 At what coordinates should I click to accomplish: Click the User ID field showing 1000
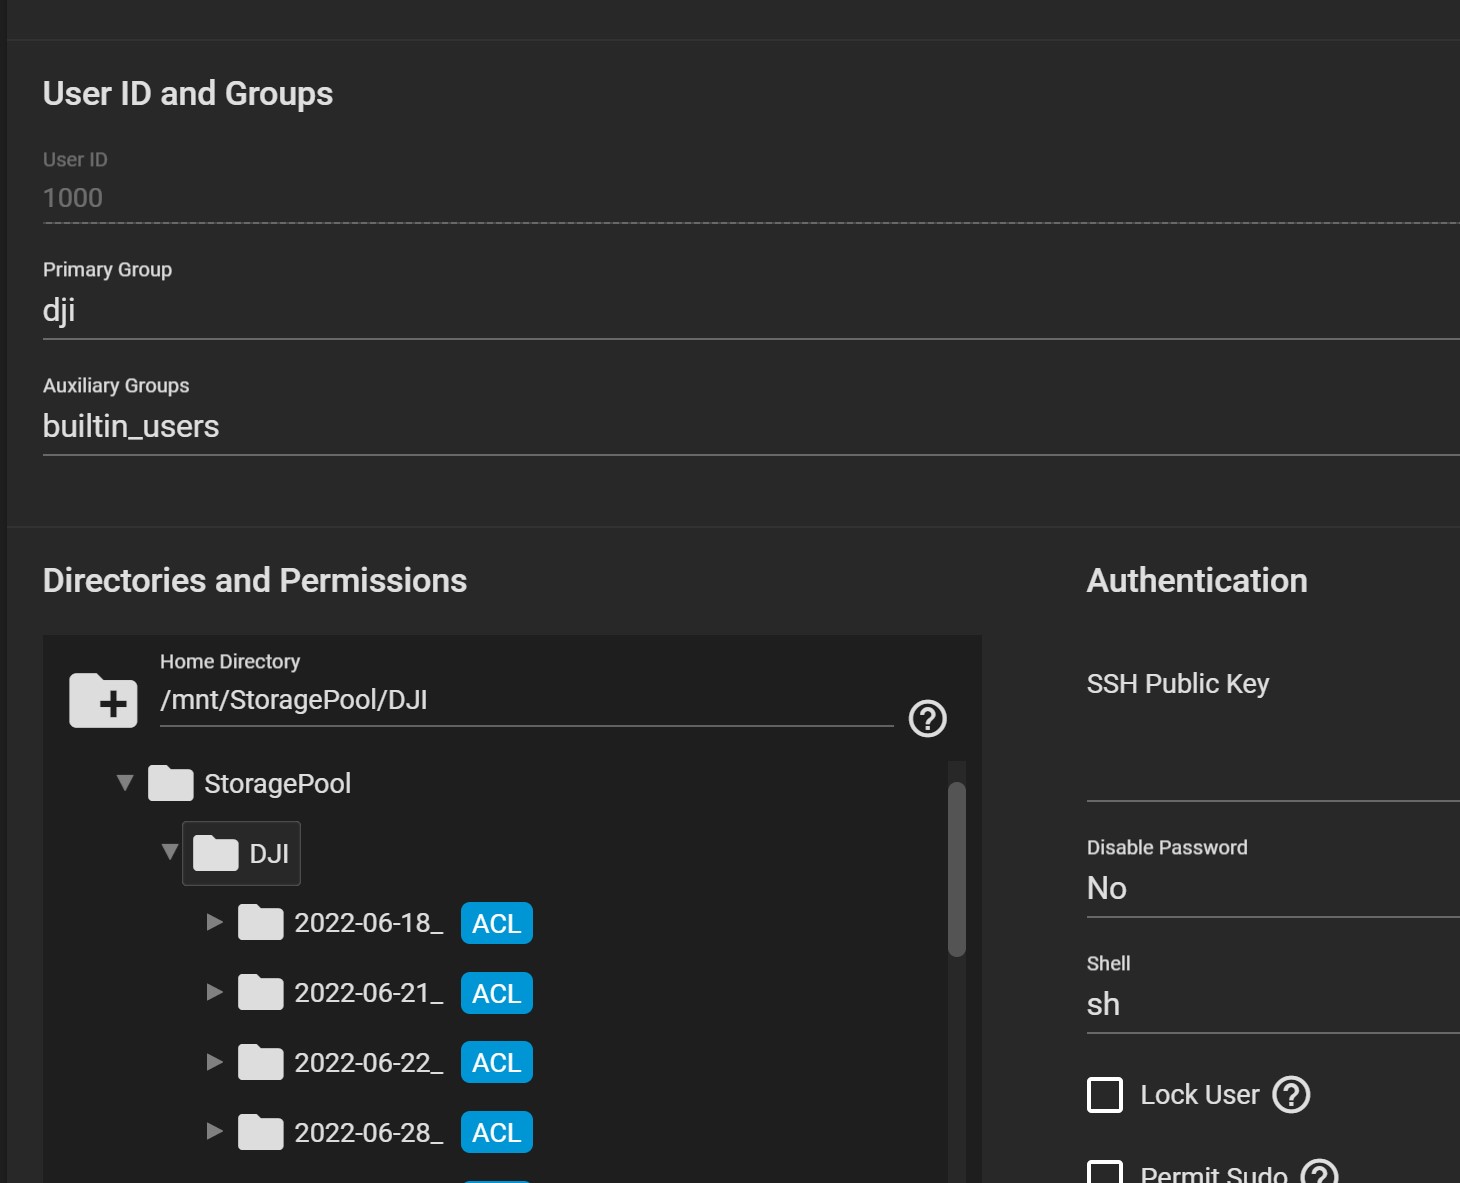click(x=751, y=198)
